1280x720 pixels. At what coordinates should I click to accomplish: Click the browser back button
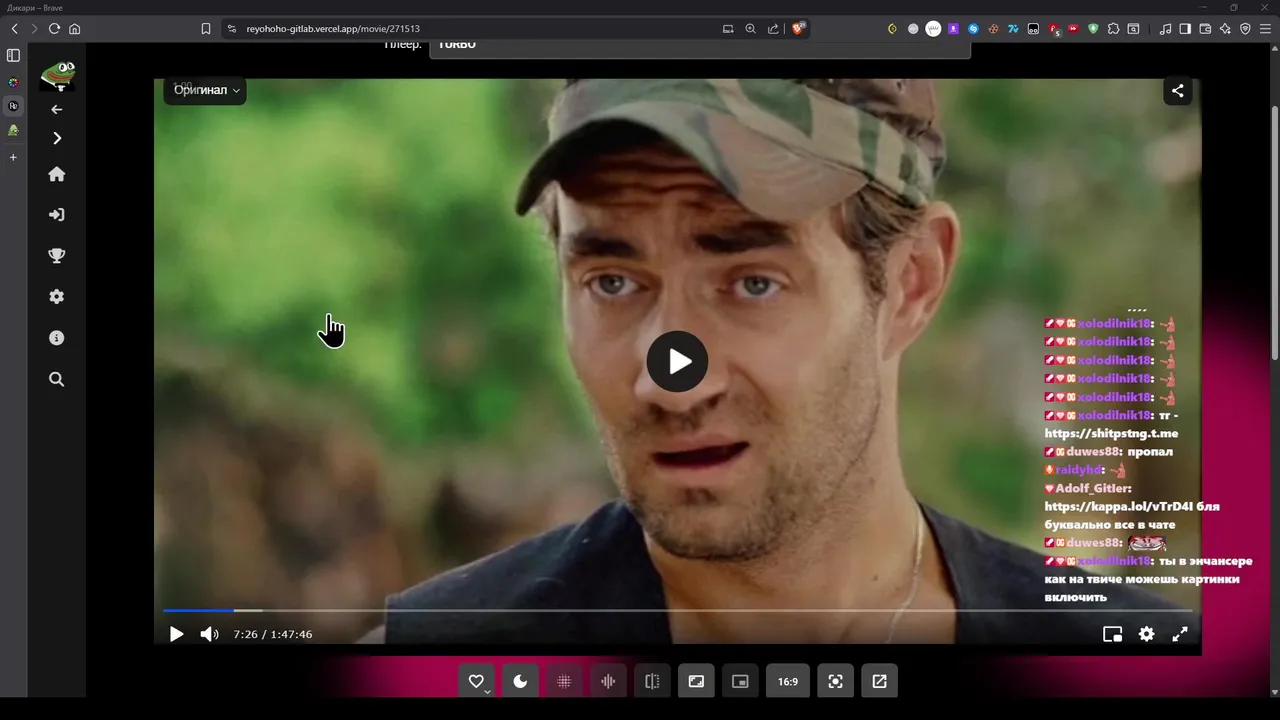tap(14, 29)
